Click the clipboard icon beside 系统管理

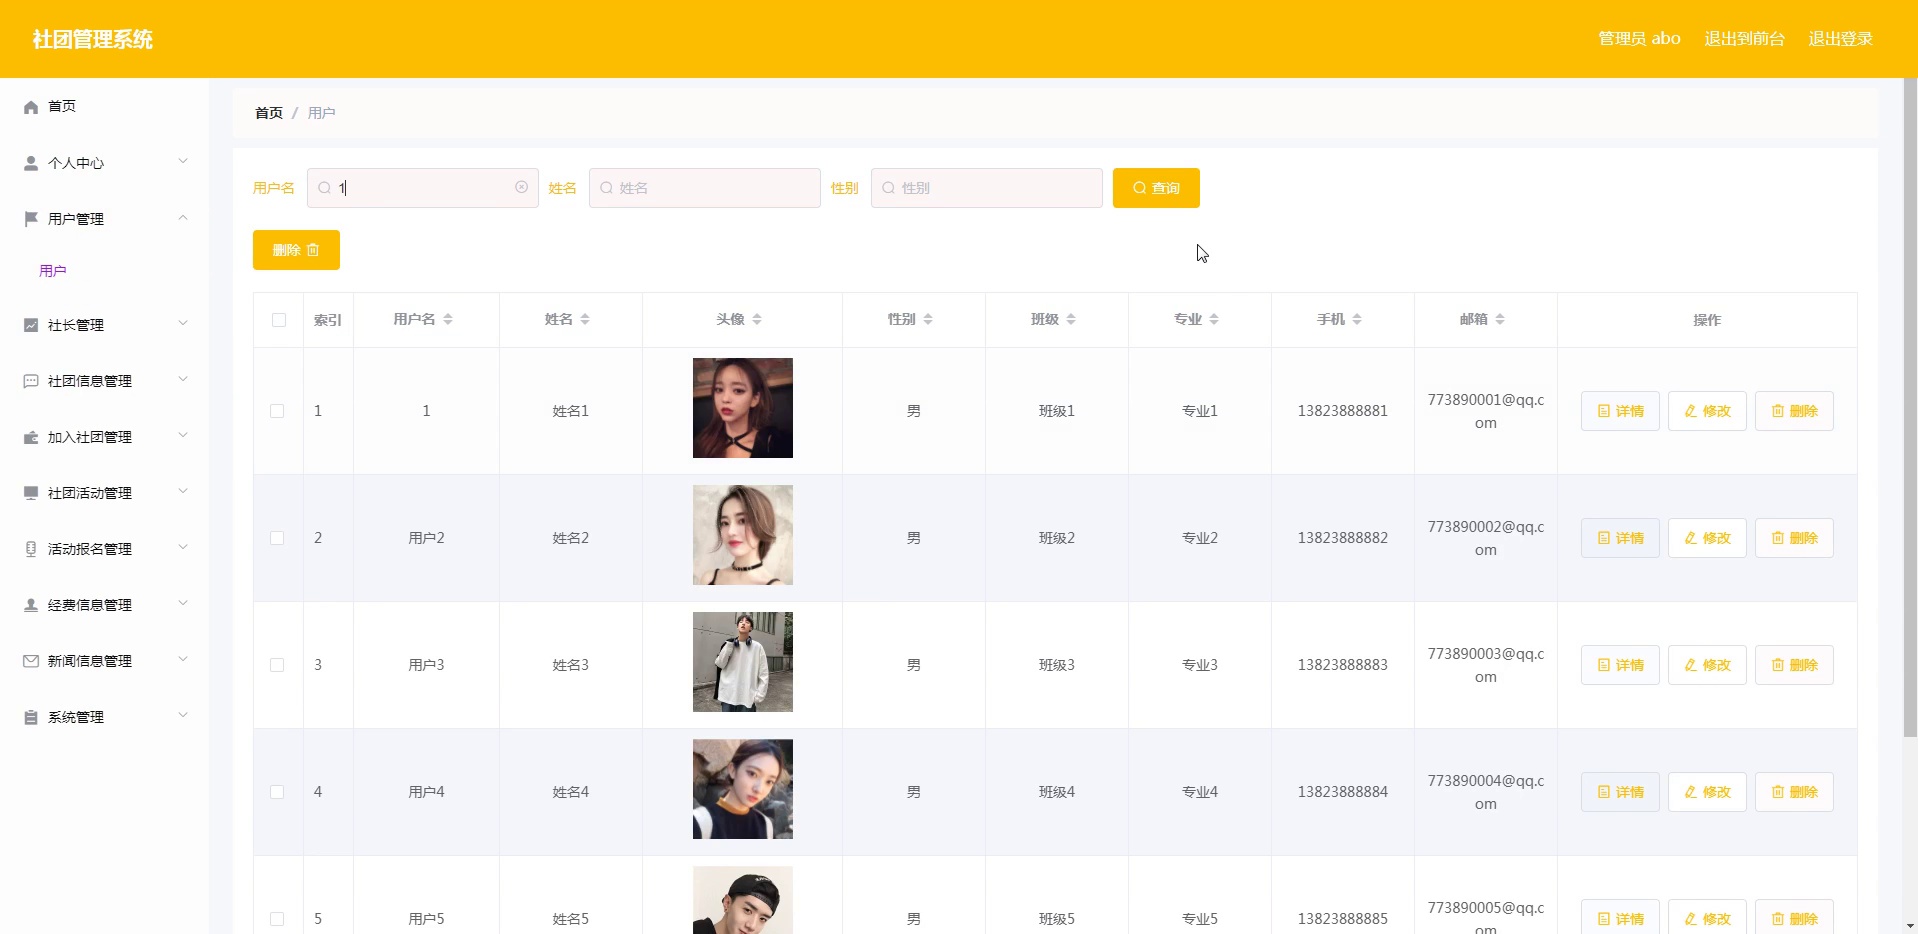point(31,717)
